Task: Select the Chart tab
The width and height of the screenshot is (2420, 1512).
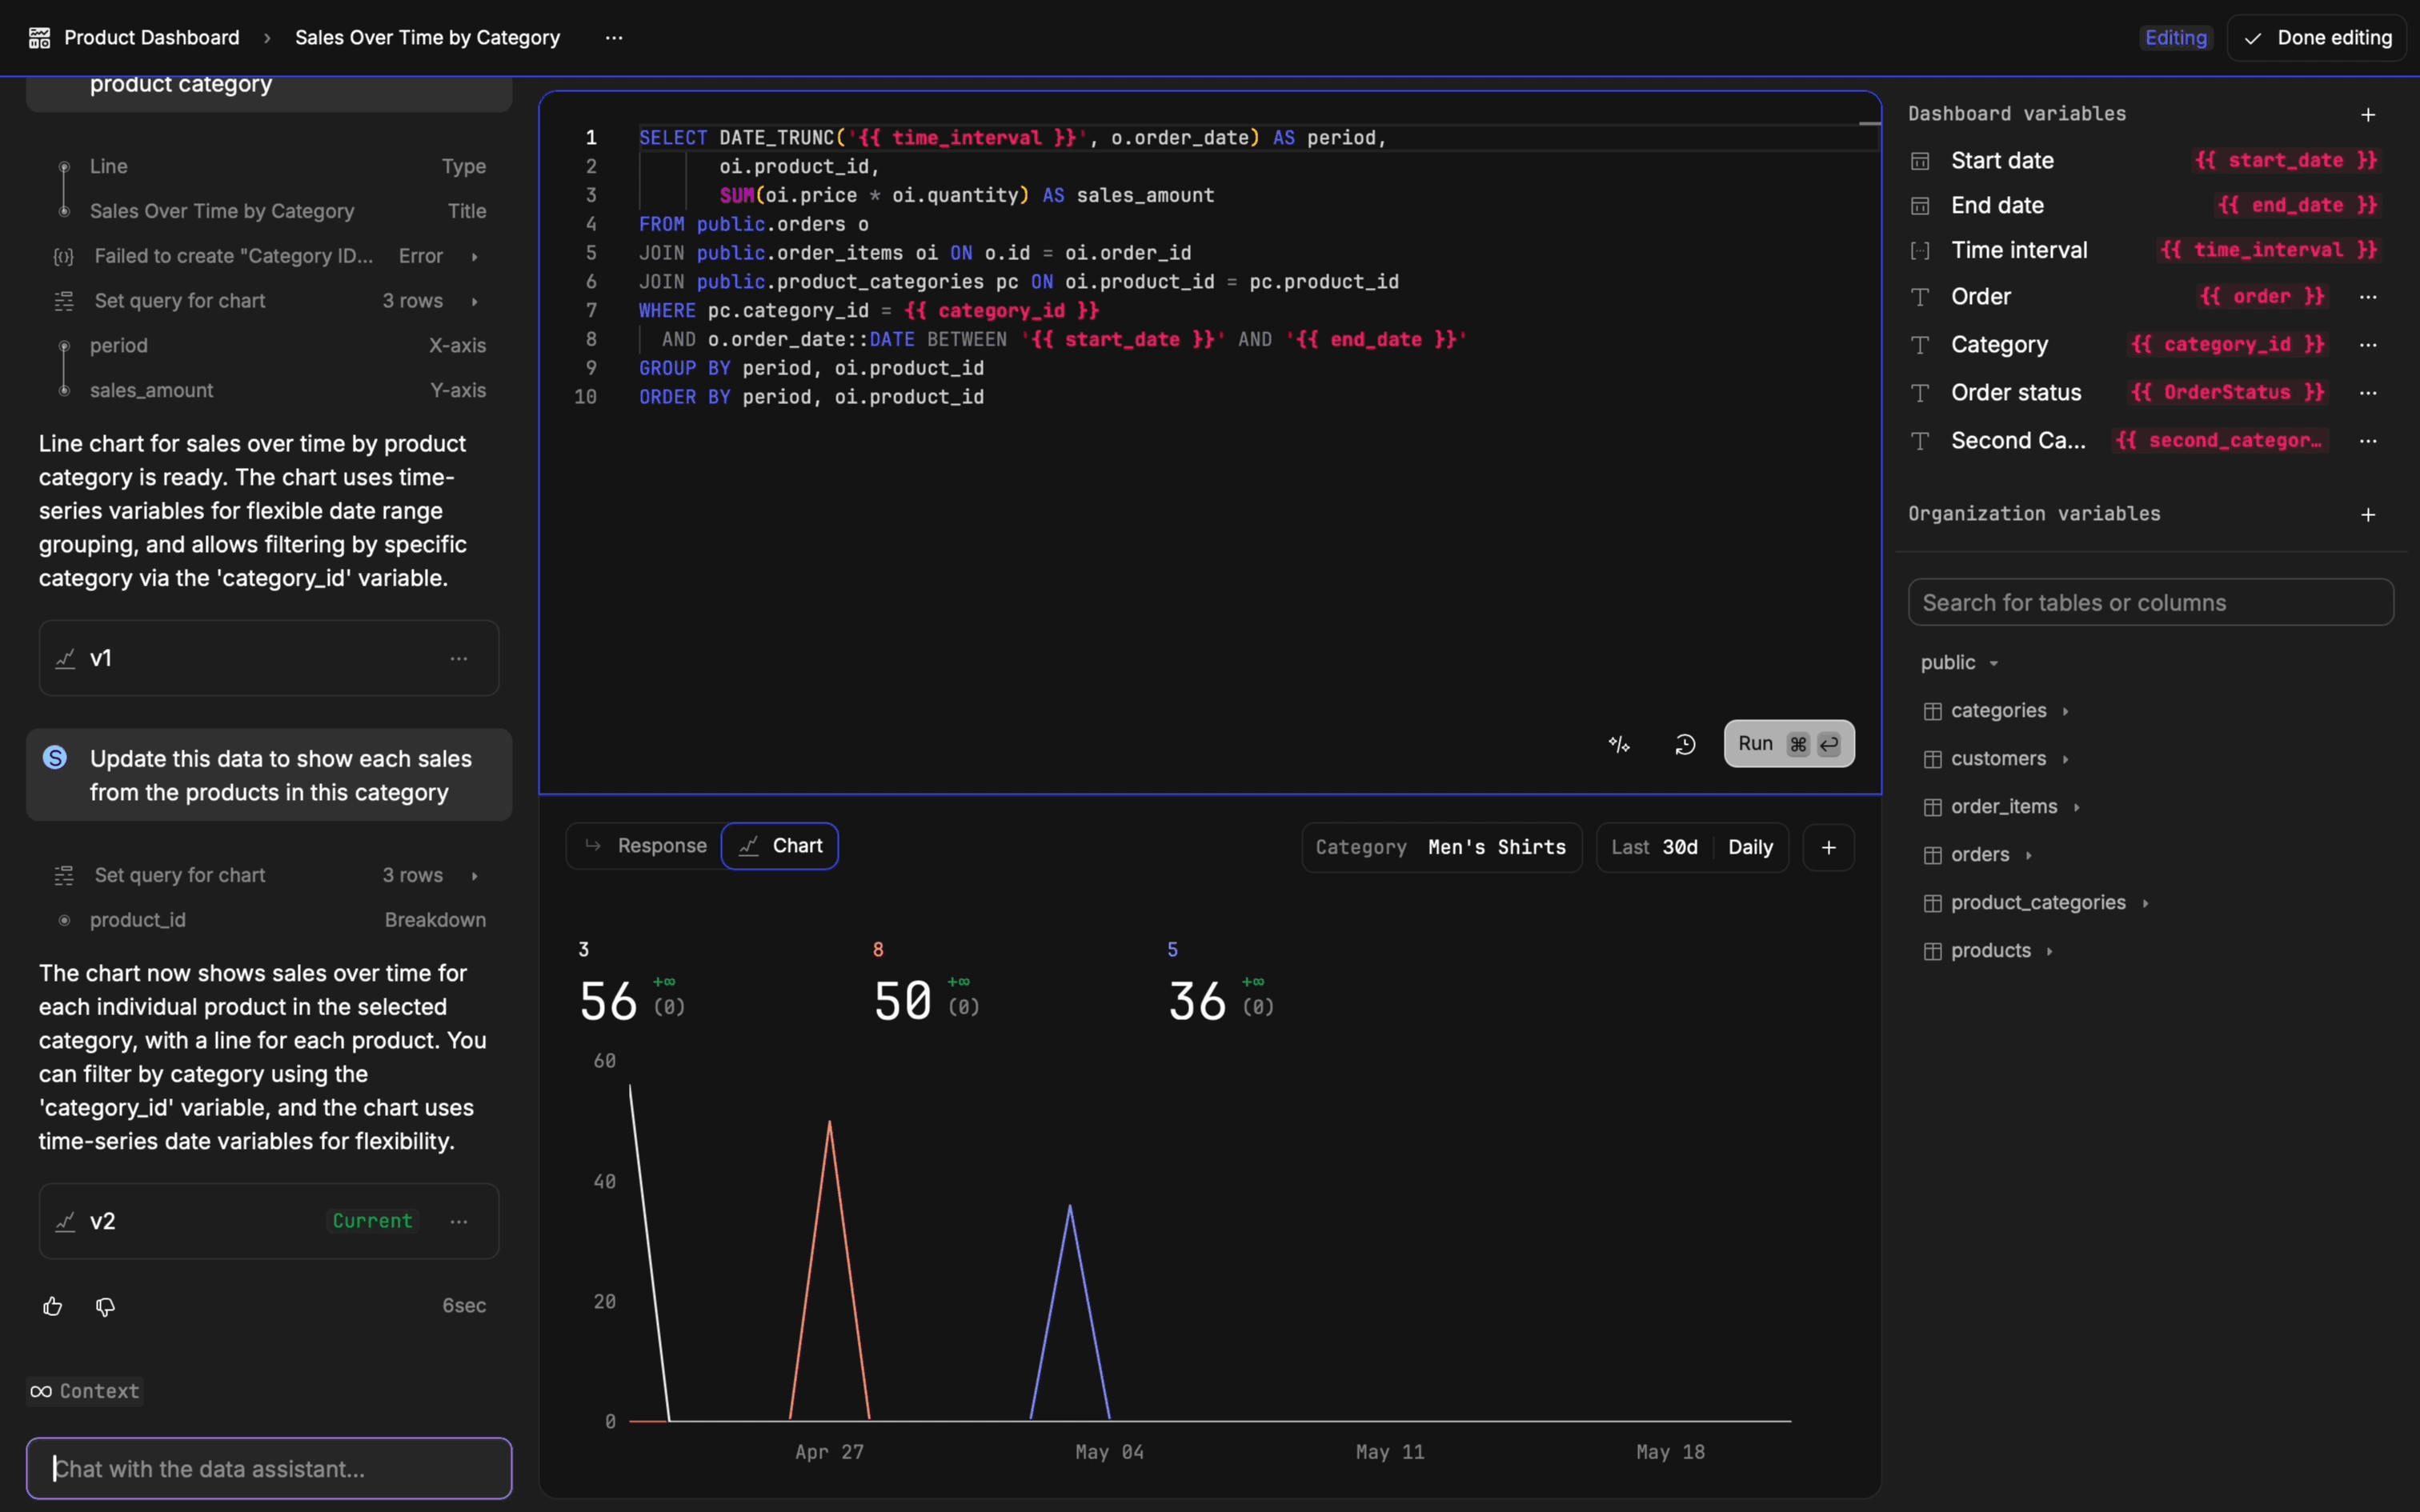Action: pyautogui.click(x=780, y=846)
